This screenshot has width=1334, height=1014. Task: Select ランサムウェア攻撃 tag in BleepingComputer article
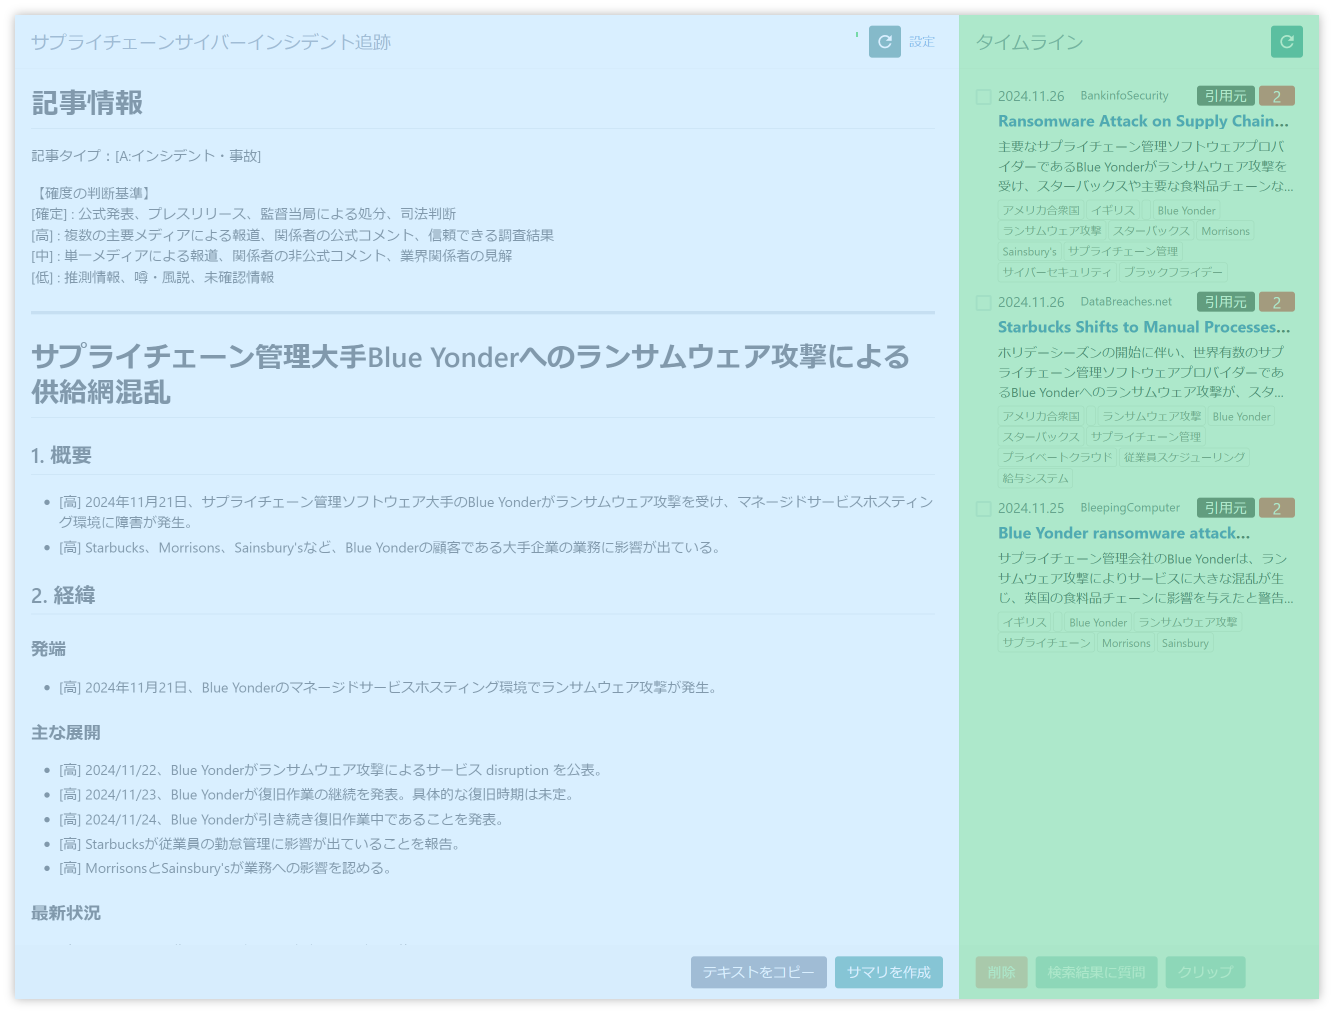(1188, 622)
